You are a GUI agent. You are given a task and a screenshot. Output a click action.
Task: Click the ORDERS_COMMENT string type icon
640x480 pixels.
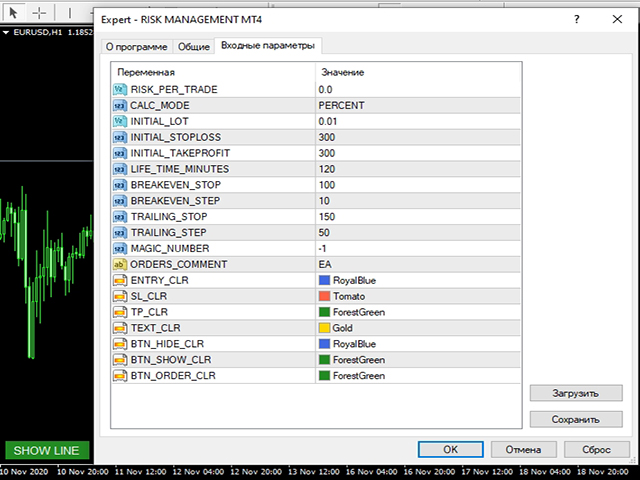[120, 264]
